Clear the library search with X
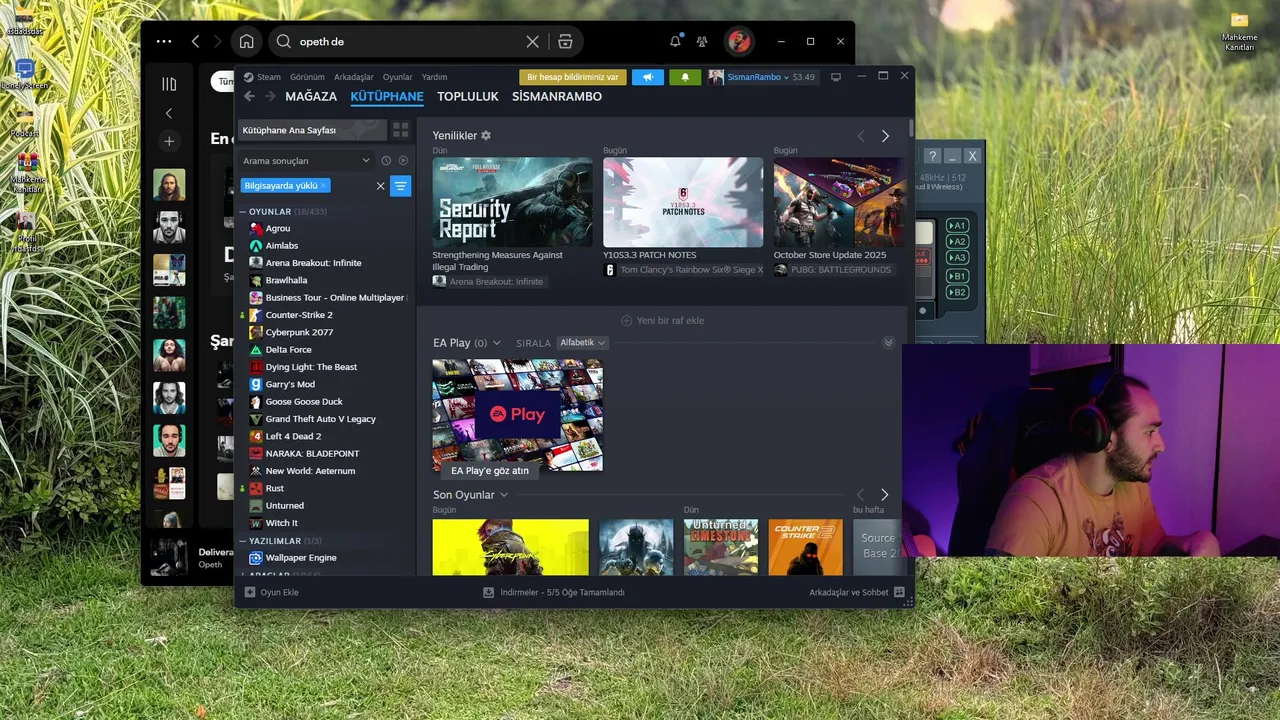 coord(380,186)
